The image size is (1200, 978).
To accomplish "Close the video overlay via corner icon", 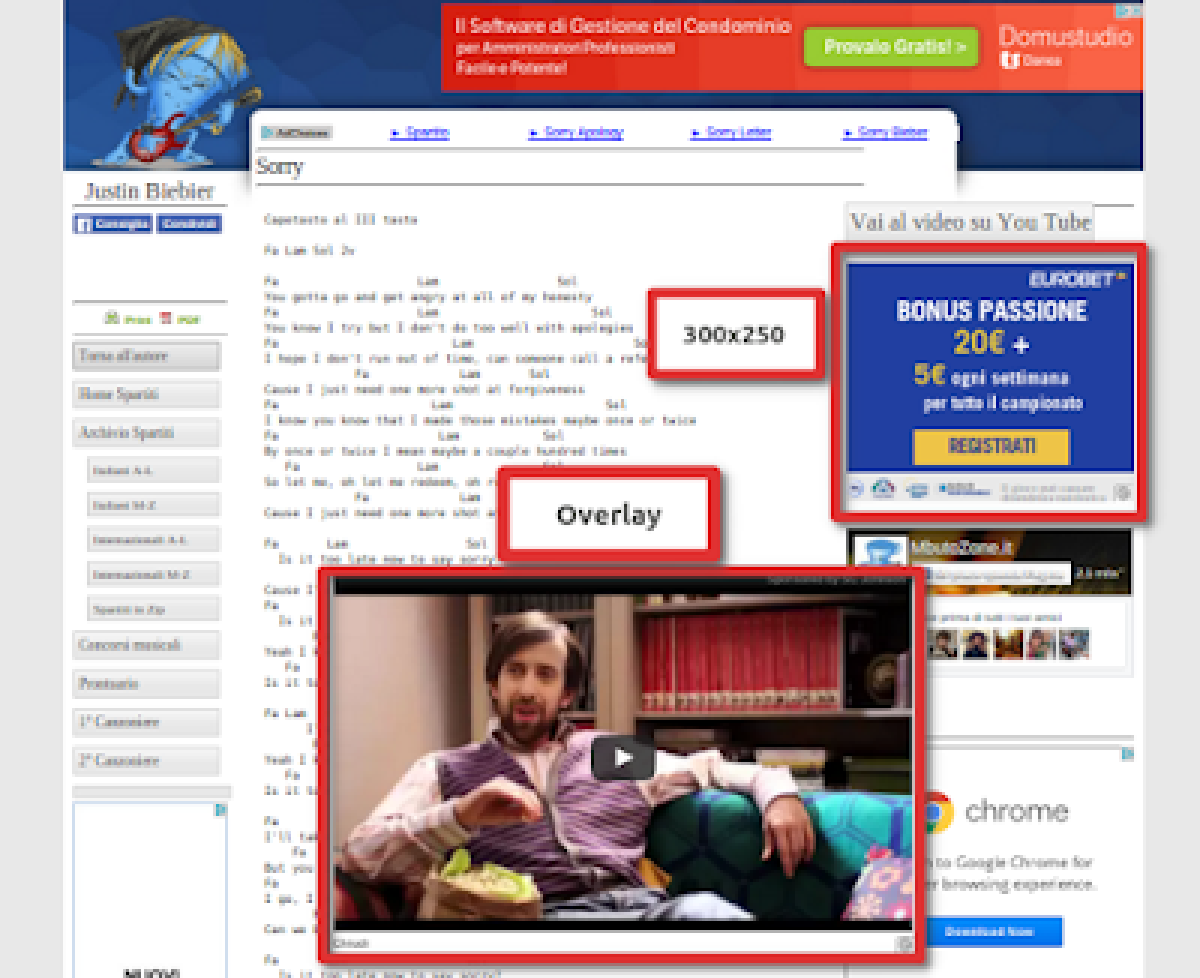I will [904, 943].
